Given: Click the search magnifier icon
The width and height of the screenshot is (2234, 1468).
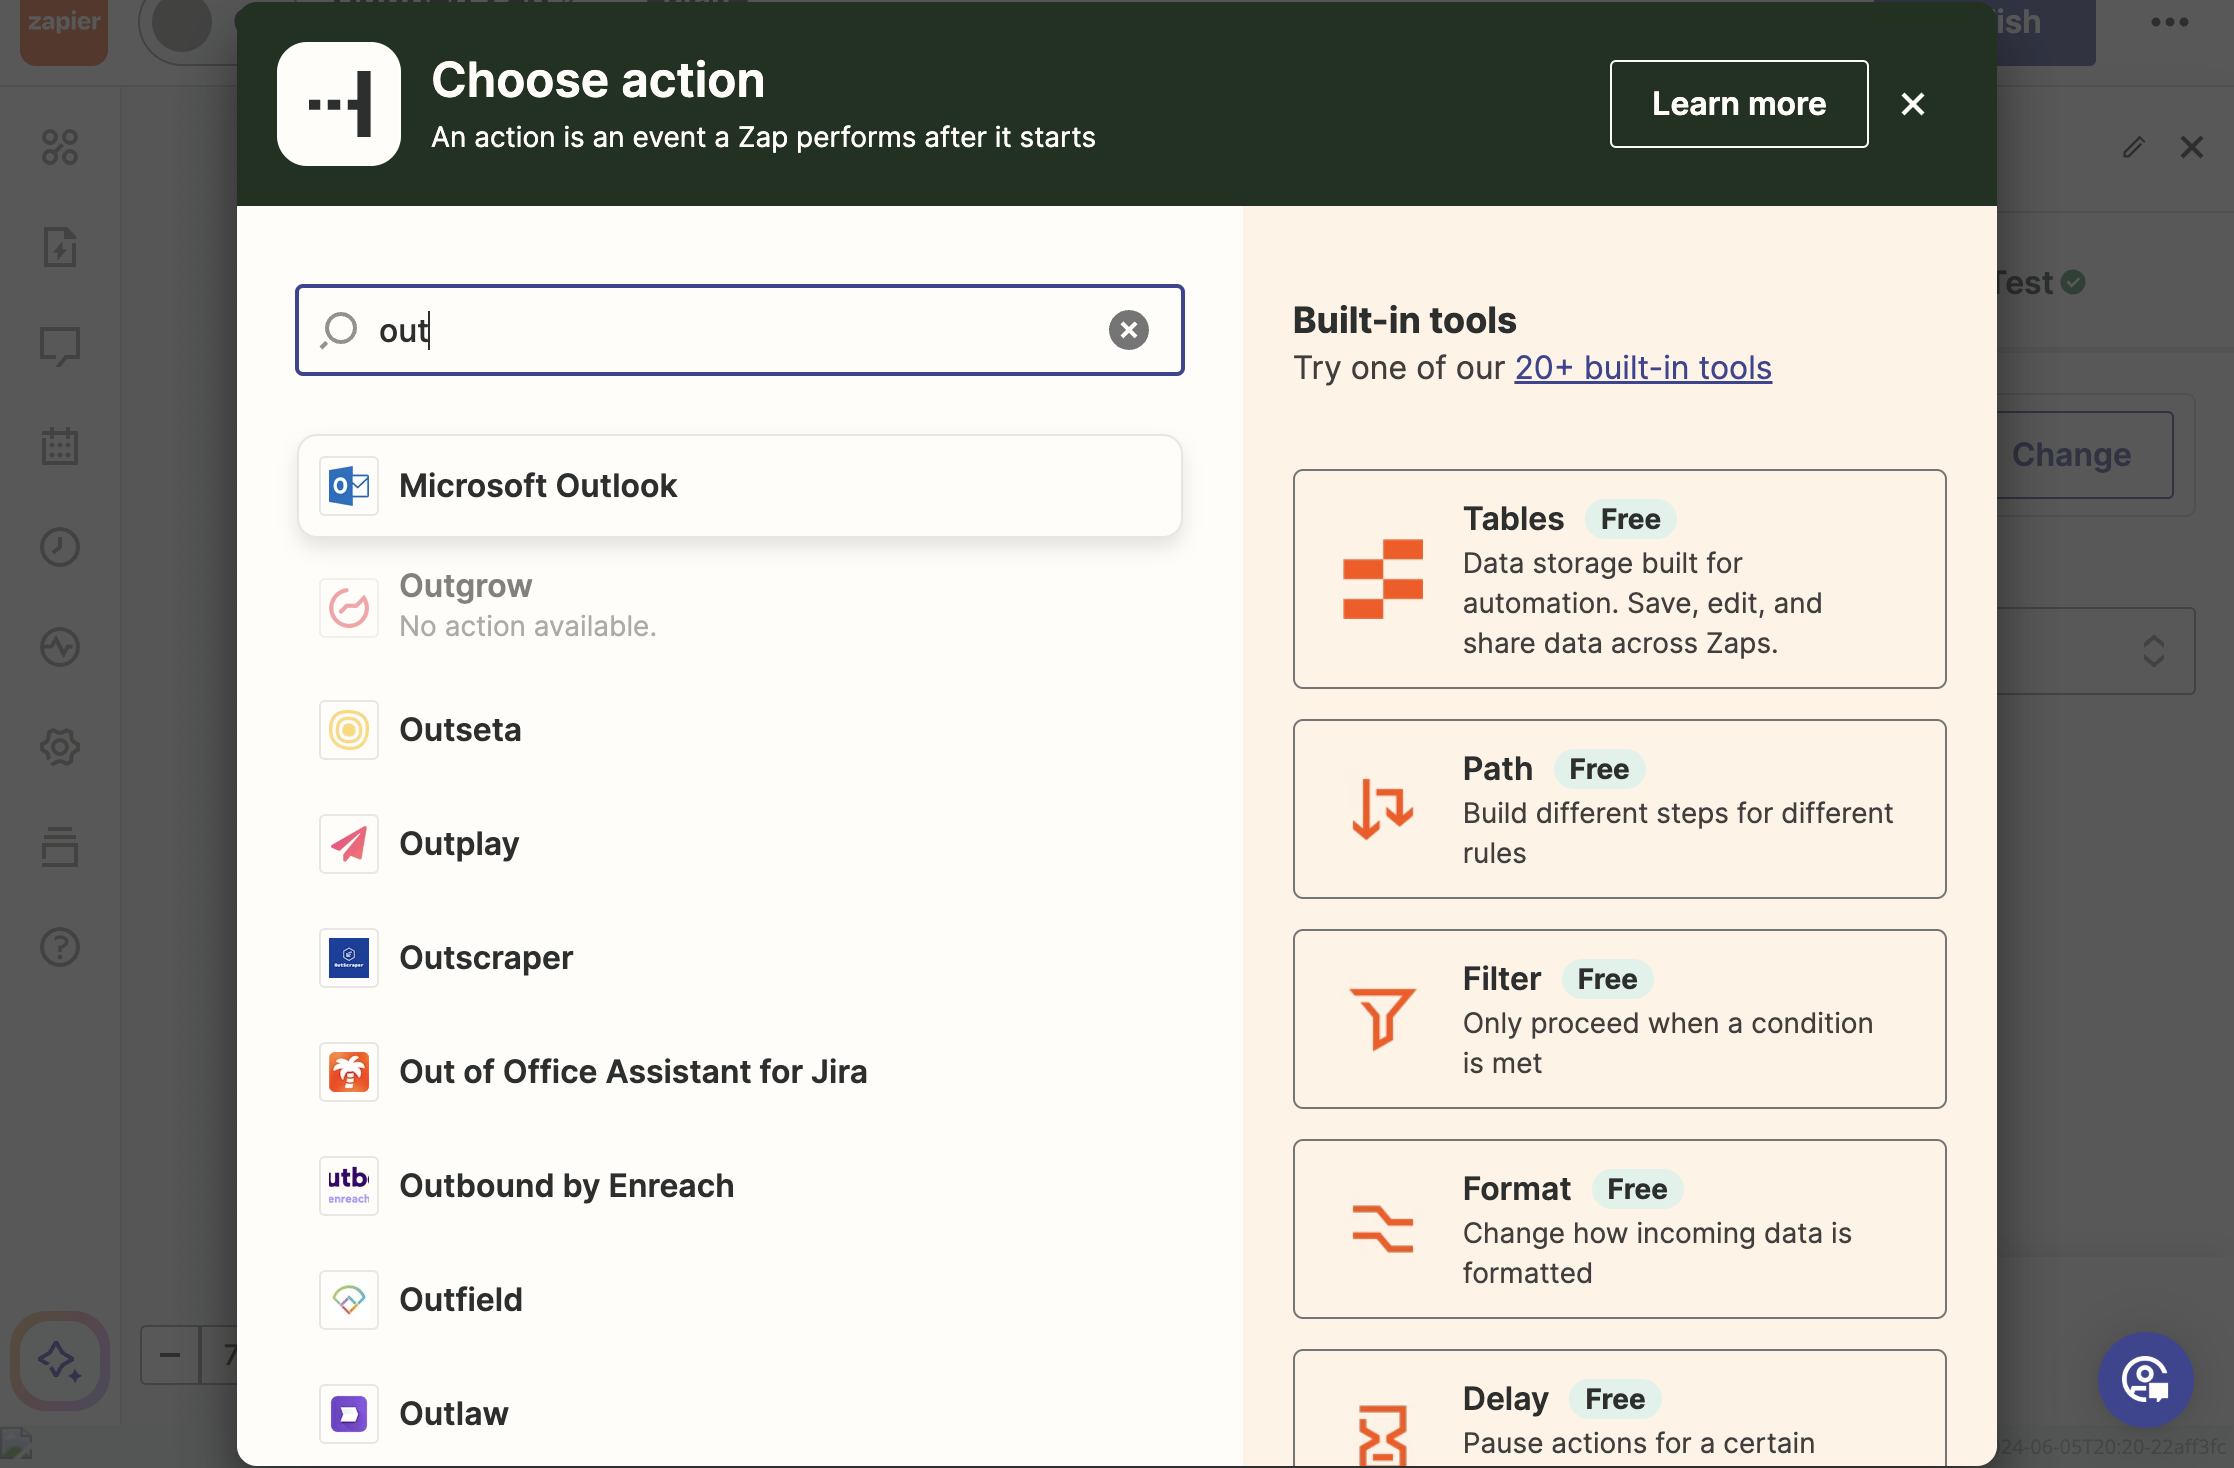Looking at the screenshot, I should tap(339, 330).
